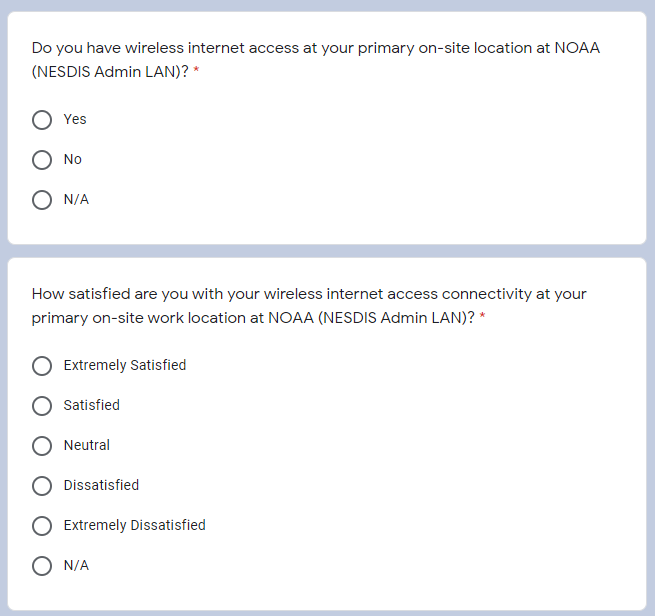This screenshot has height=616, width=655.
Task: Click the 'Yes' label text
Action: pyautogui.click(x=75, y=120)
